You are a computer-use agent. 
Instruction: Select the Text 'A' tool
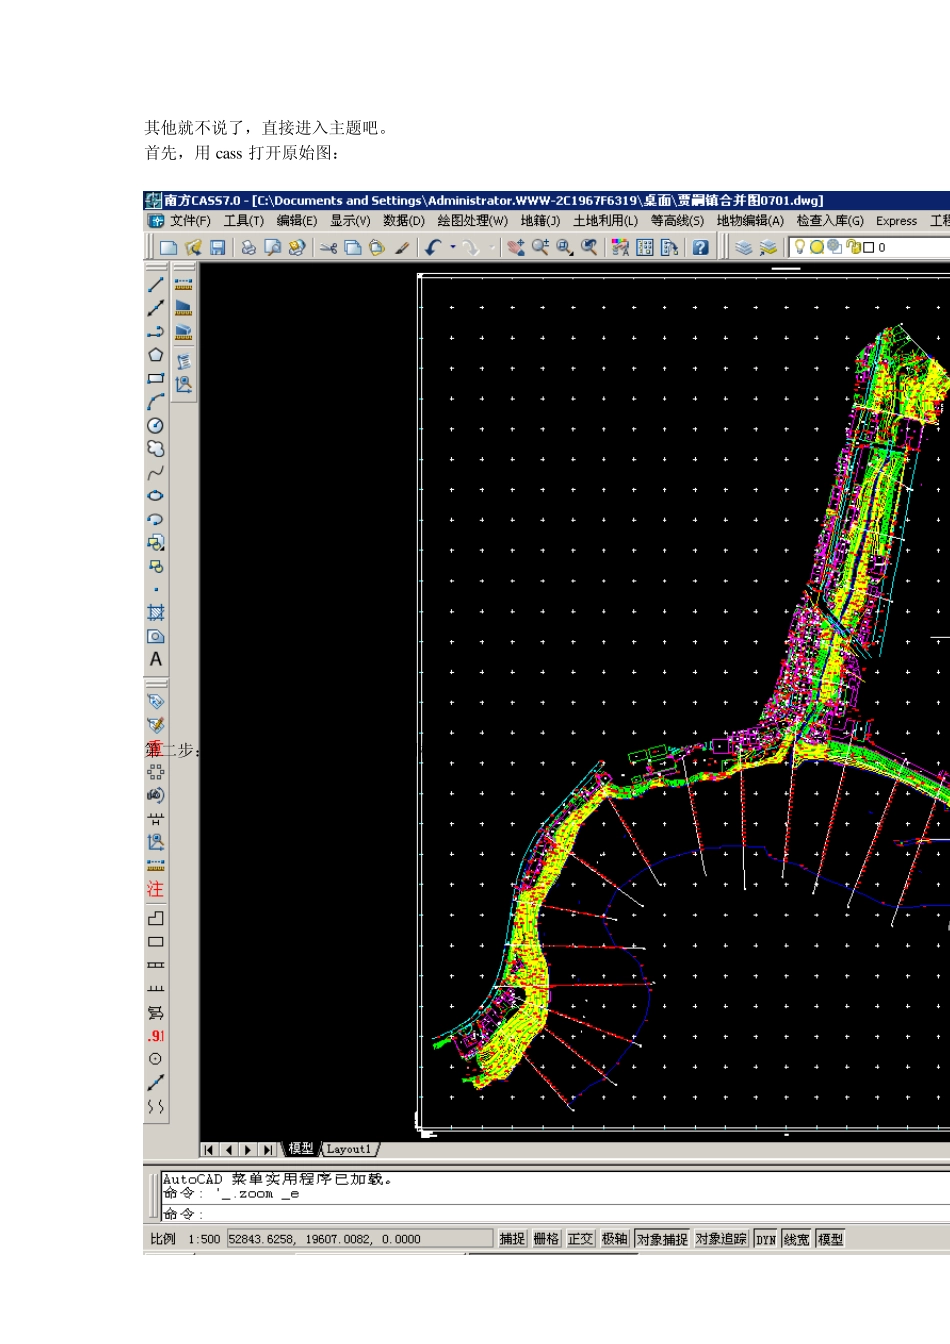pyautogui.click(x=156, y=660)
